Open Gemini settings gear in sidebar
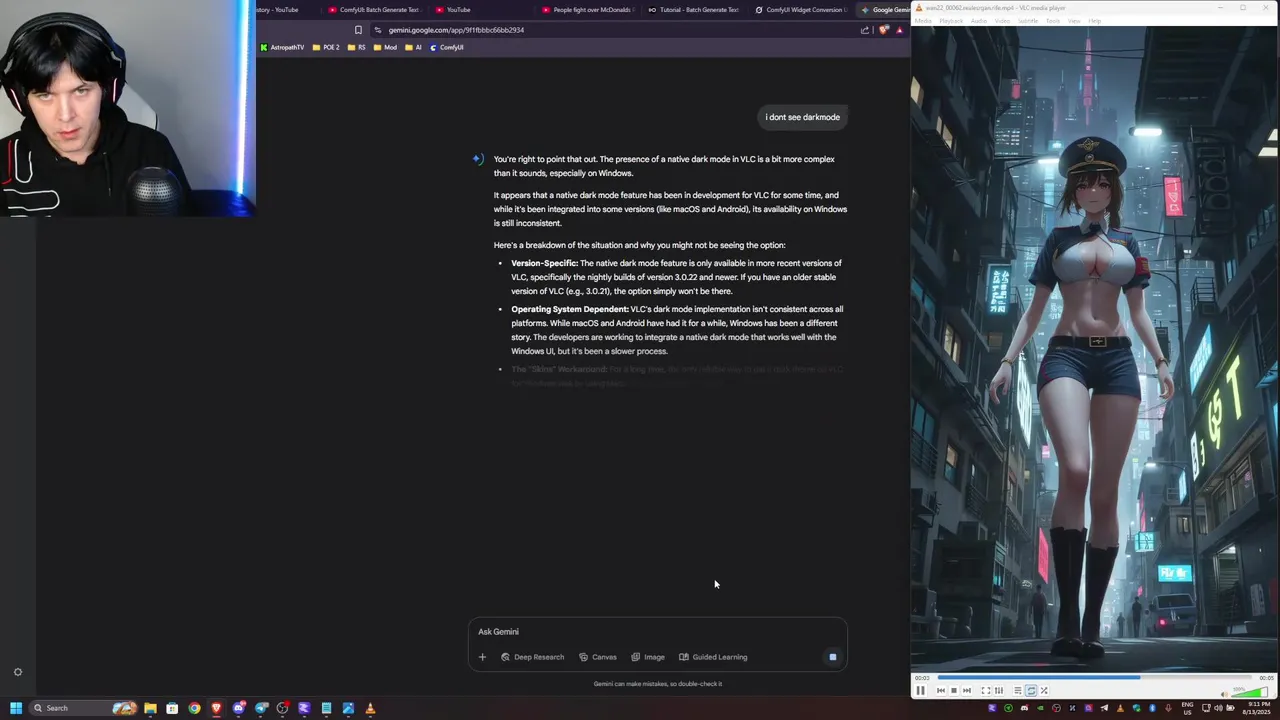This screenshot has height=720, width=1280. tap(17, 672)
